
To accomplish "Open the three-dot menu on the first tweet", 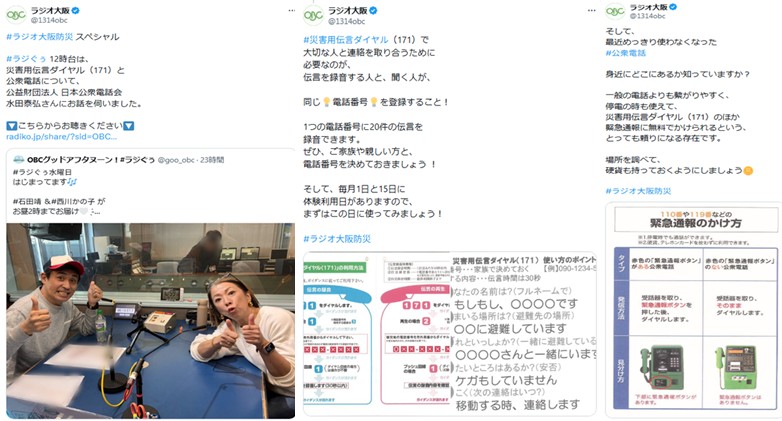I will [291, 10].
